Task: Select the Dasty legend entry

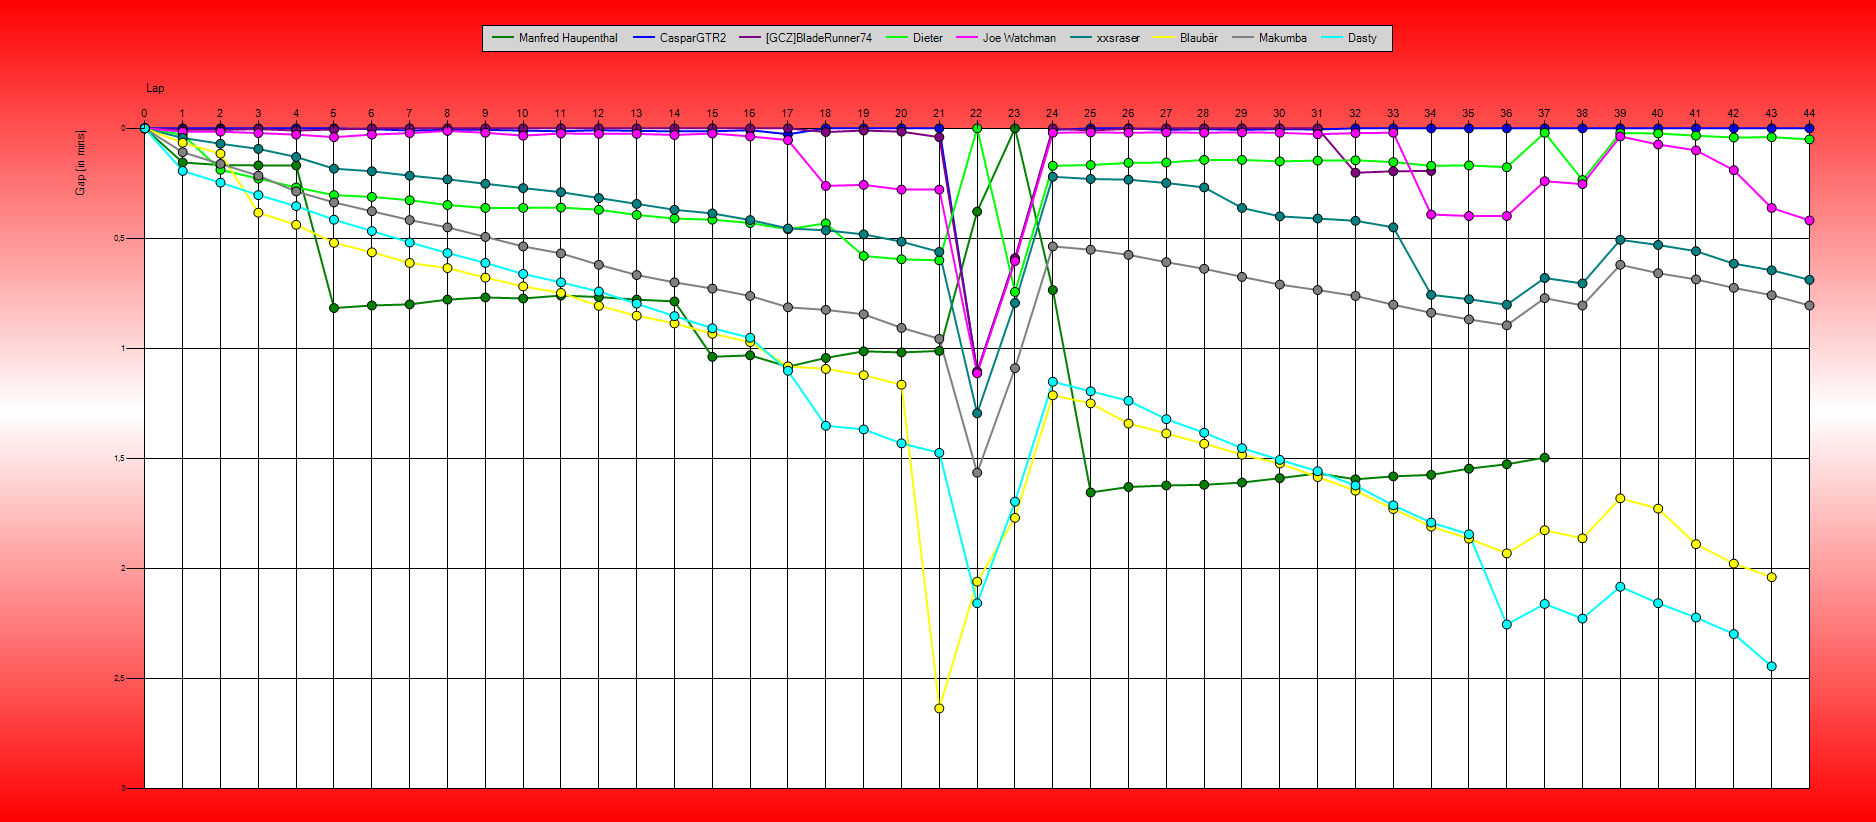Action: (x=1348, y=38)
